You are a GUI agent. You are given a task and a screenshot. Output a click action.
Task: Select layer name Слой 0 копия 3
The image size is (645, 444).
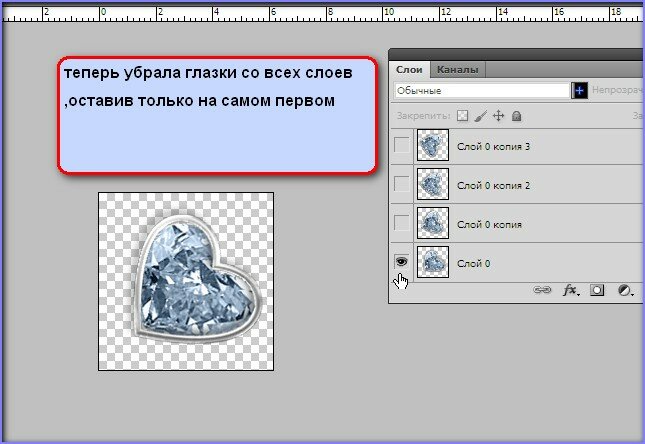click(492, 147)
